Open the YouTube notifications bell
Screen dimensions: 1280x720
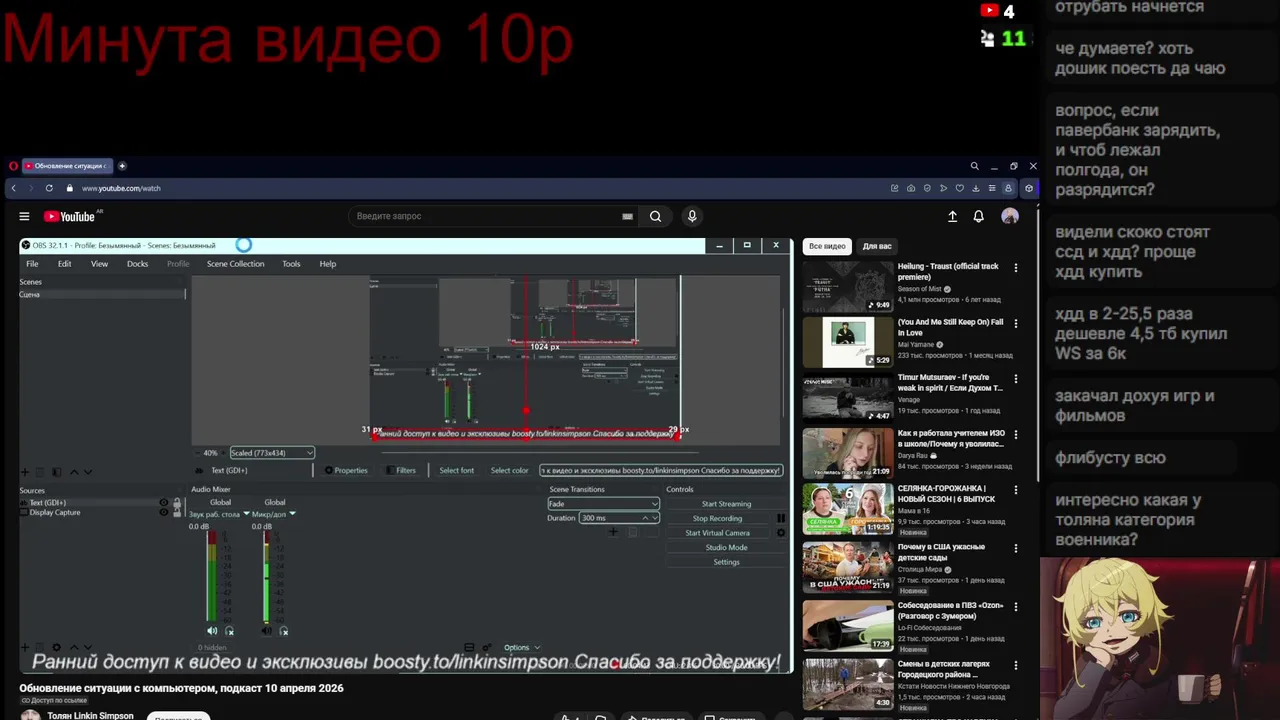click(979, 216)
